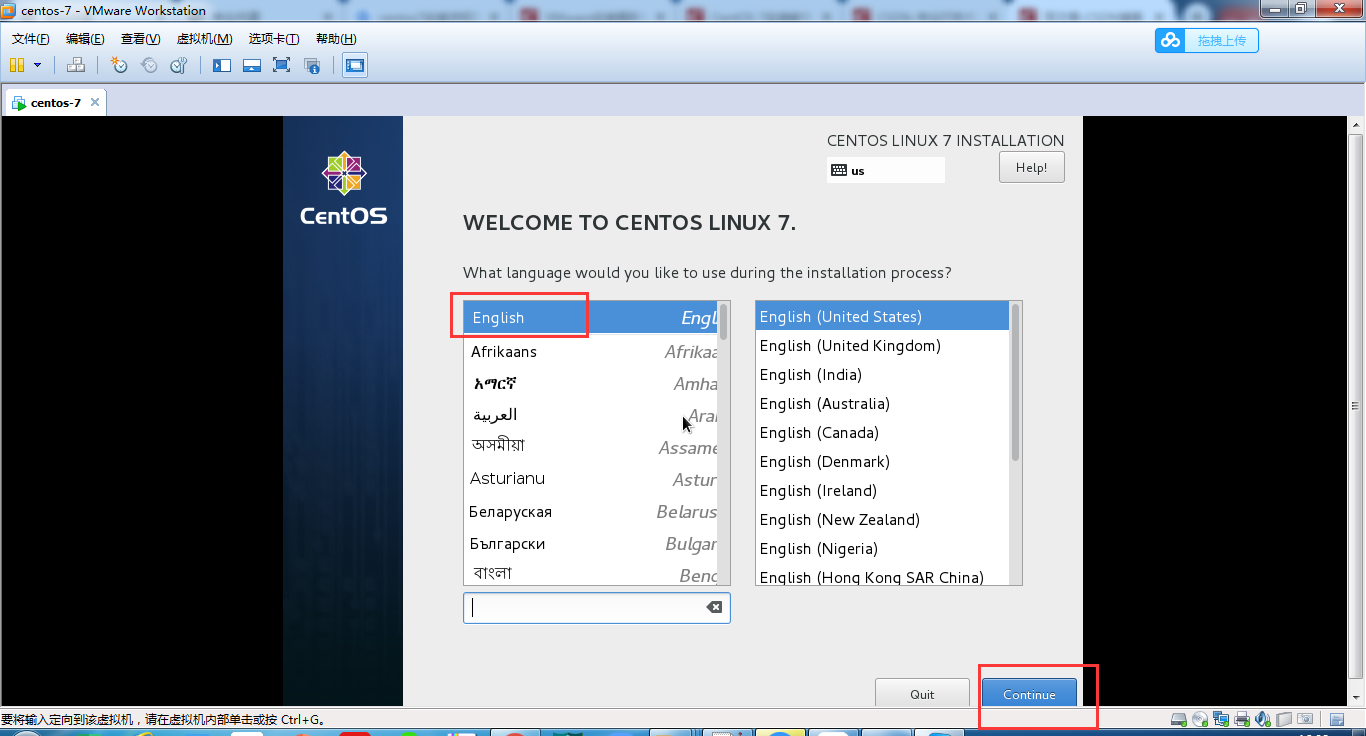
Task: Click the camera device status icon
Action: [1305, 719]
